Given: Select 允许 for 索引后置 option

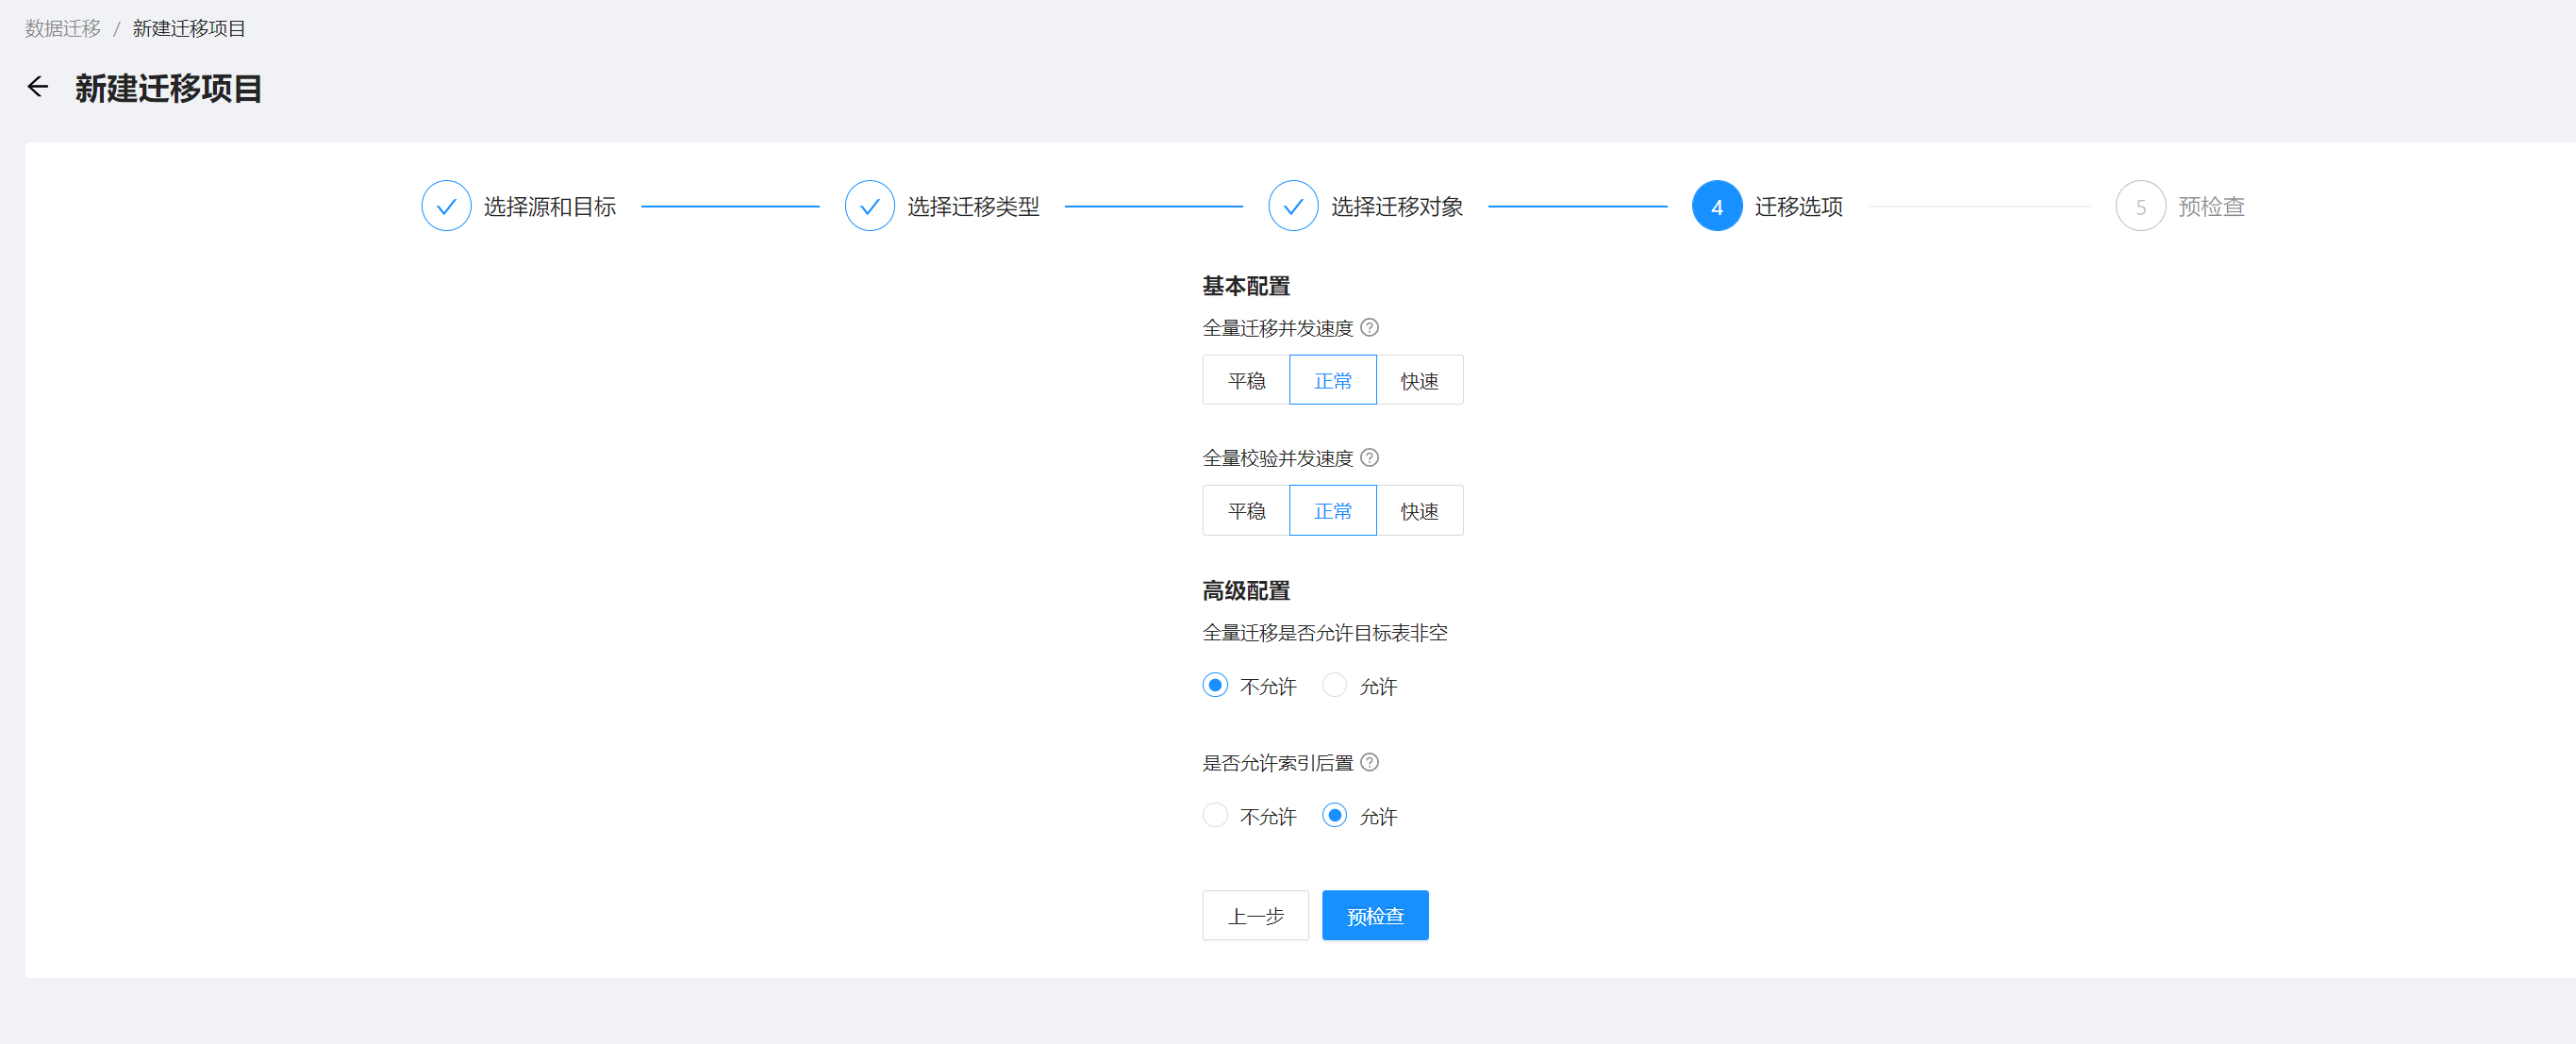Looking at the screenshot, I should coord(1334,815).
